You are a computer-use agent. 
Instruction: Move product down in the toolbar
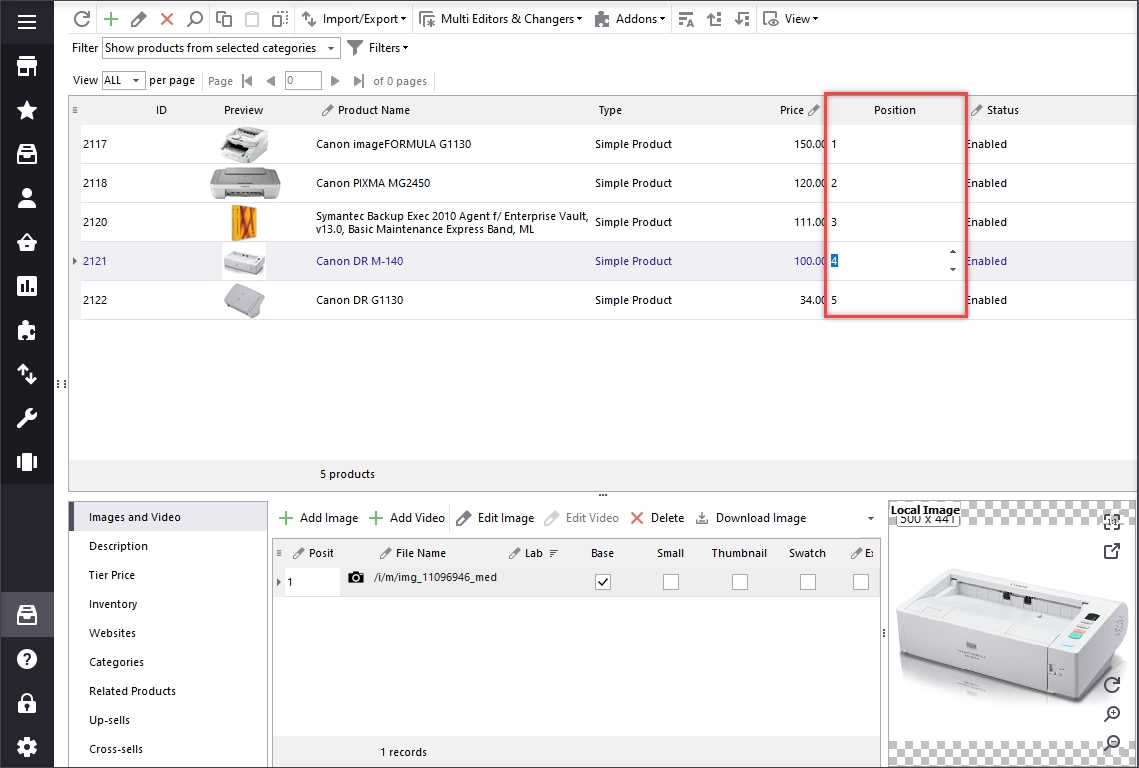tap(742, 19)
